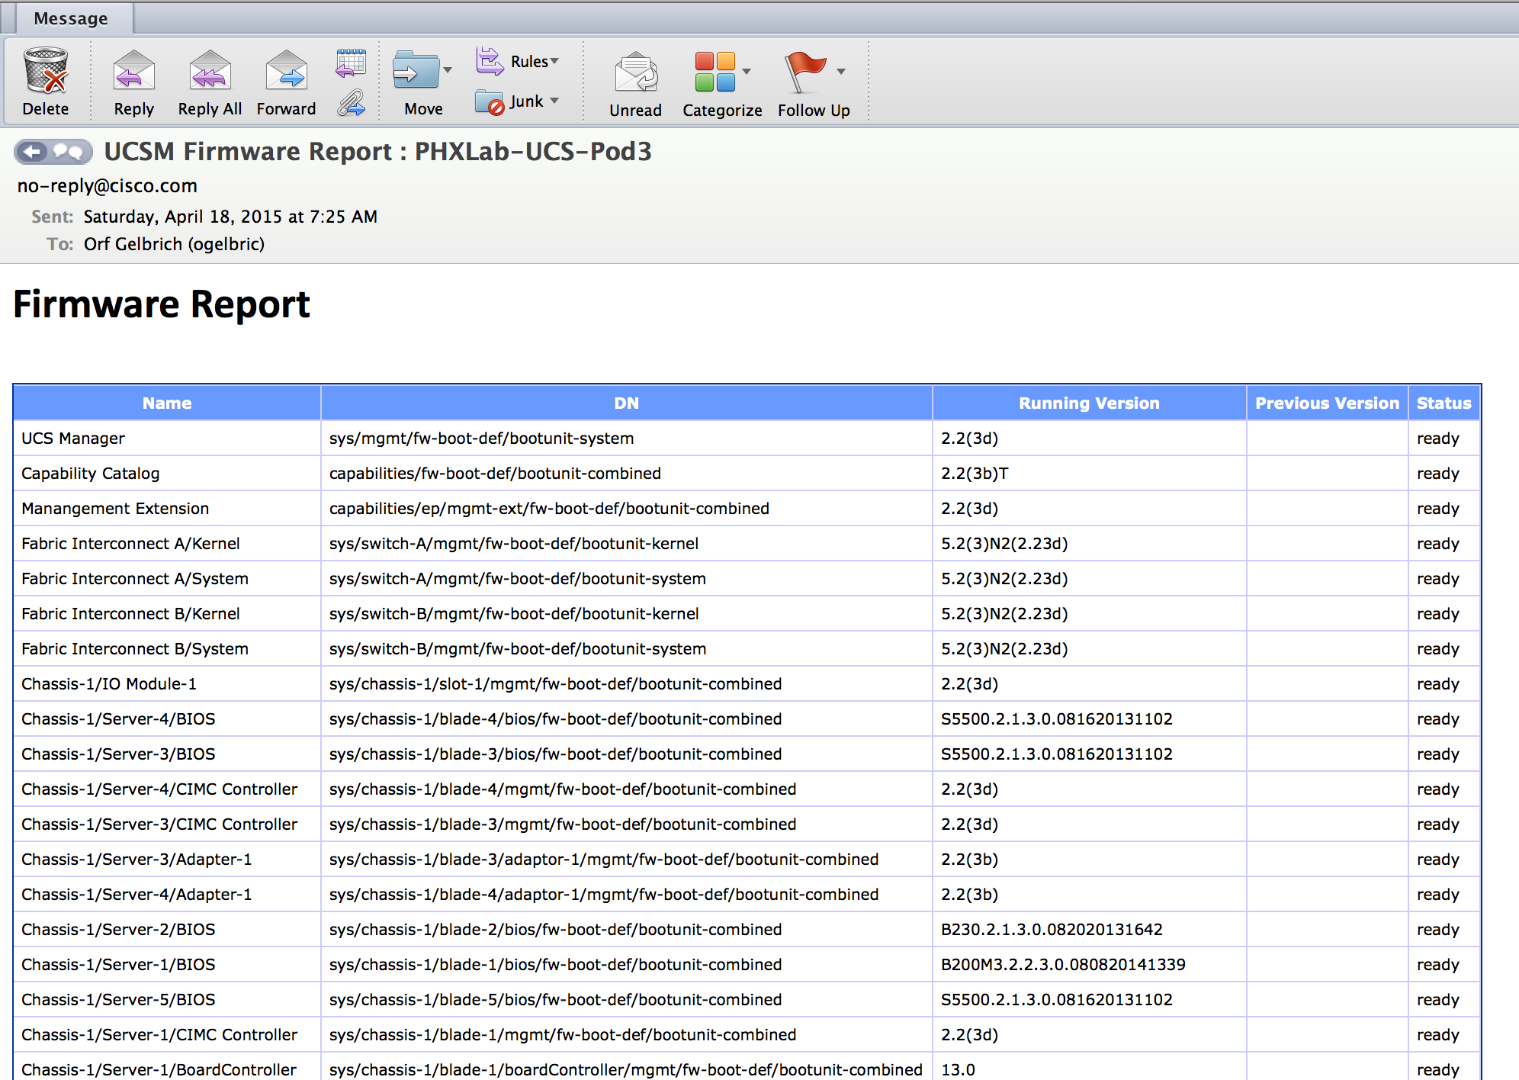Click sent date Saturday, April 18, 2015
This screenshot has height=1080, width=1519.
point(230,216)
